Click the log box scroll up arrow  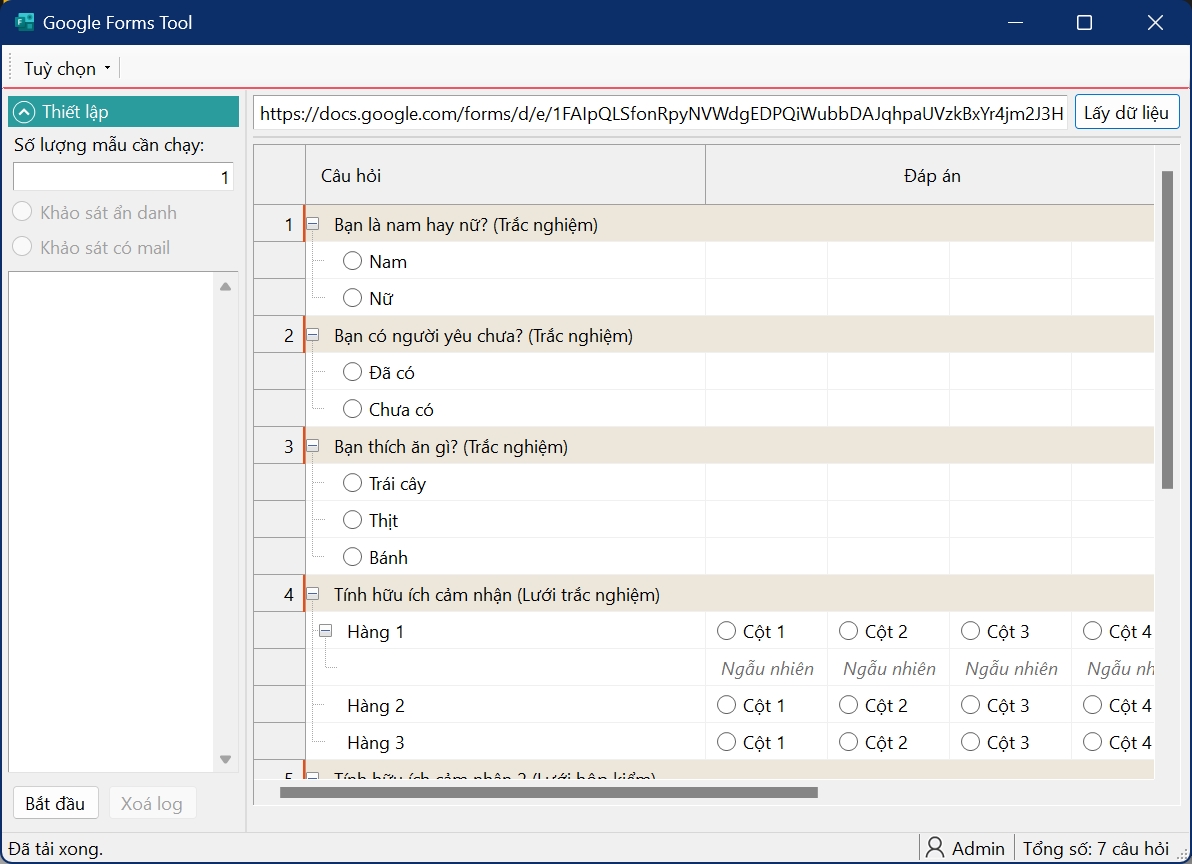[226, 287]
